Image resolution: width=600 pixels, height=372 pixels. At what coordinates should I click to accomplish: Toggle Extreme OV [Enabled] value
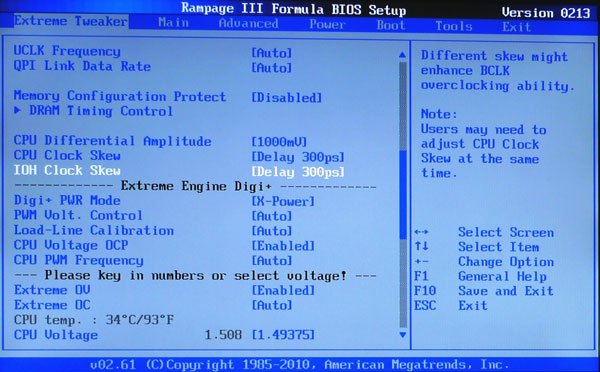coord(283,290)
